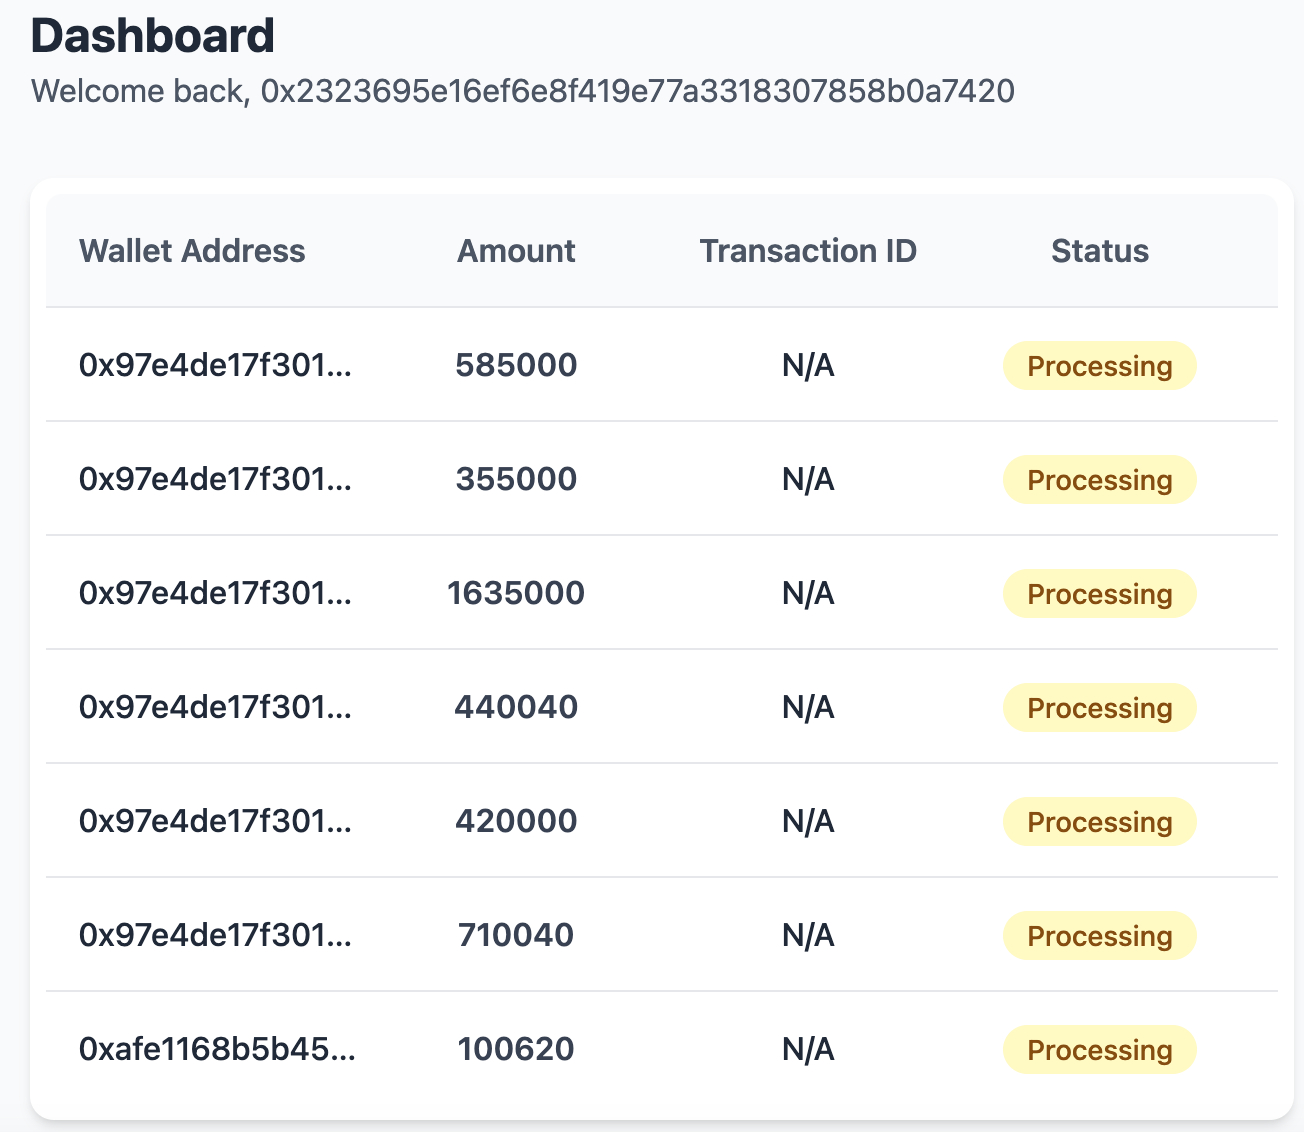
Task: Click the Transaction ID column header
Action: (x=808, y=251)
